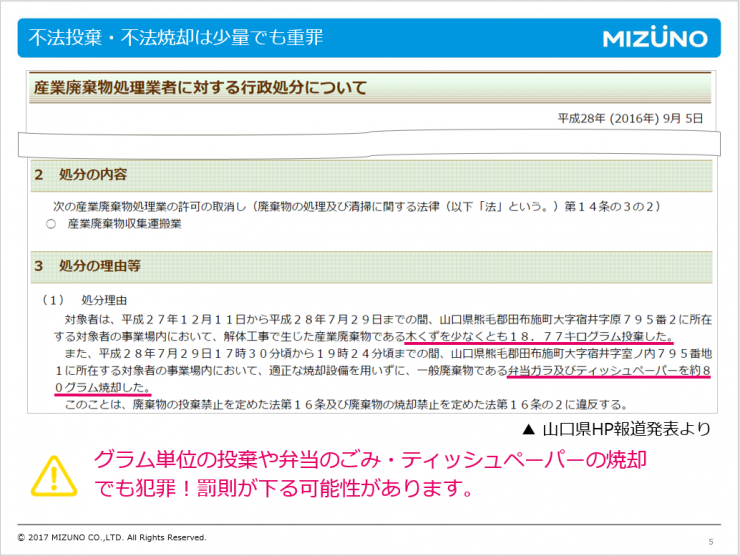Select the 産業廃棄物収集運搬業 bullet circle
The height and width of the screenshot is (556, 740).
51,224
